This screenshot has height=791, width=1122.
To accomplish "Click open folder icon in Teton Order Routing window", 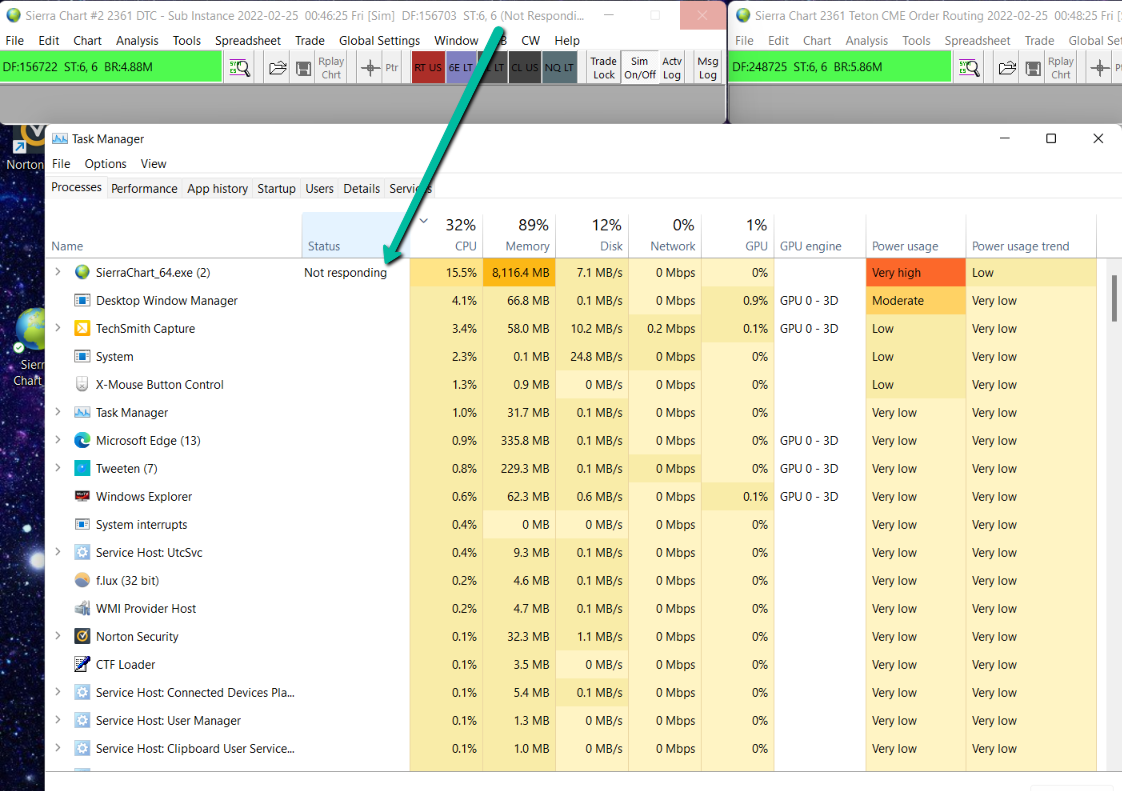I will click(1007, 68).
